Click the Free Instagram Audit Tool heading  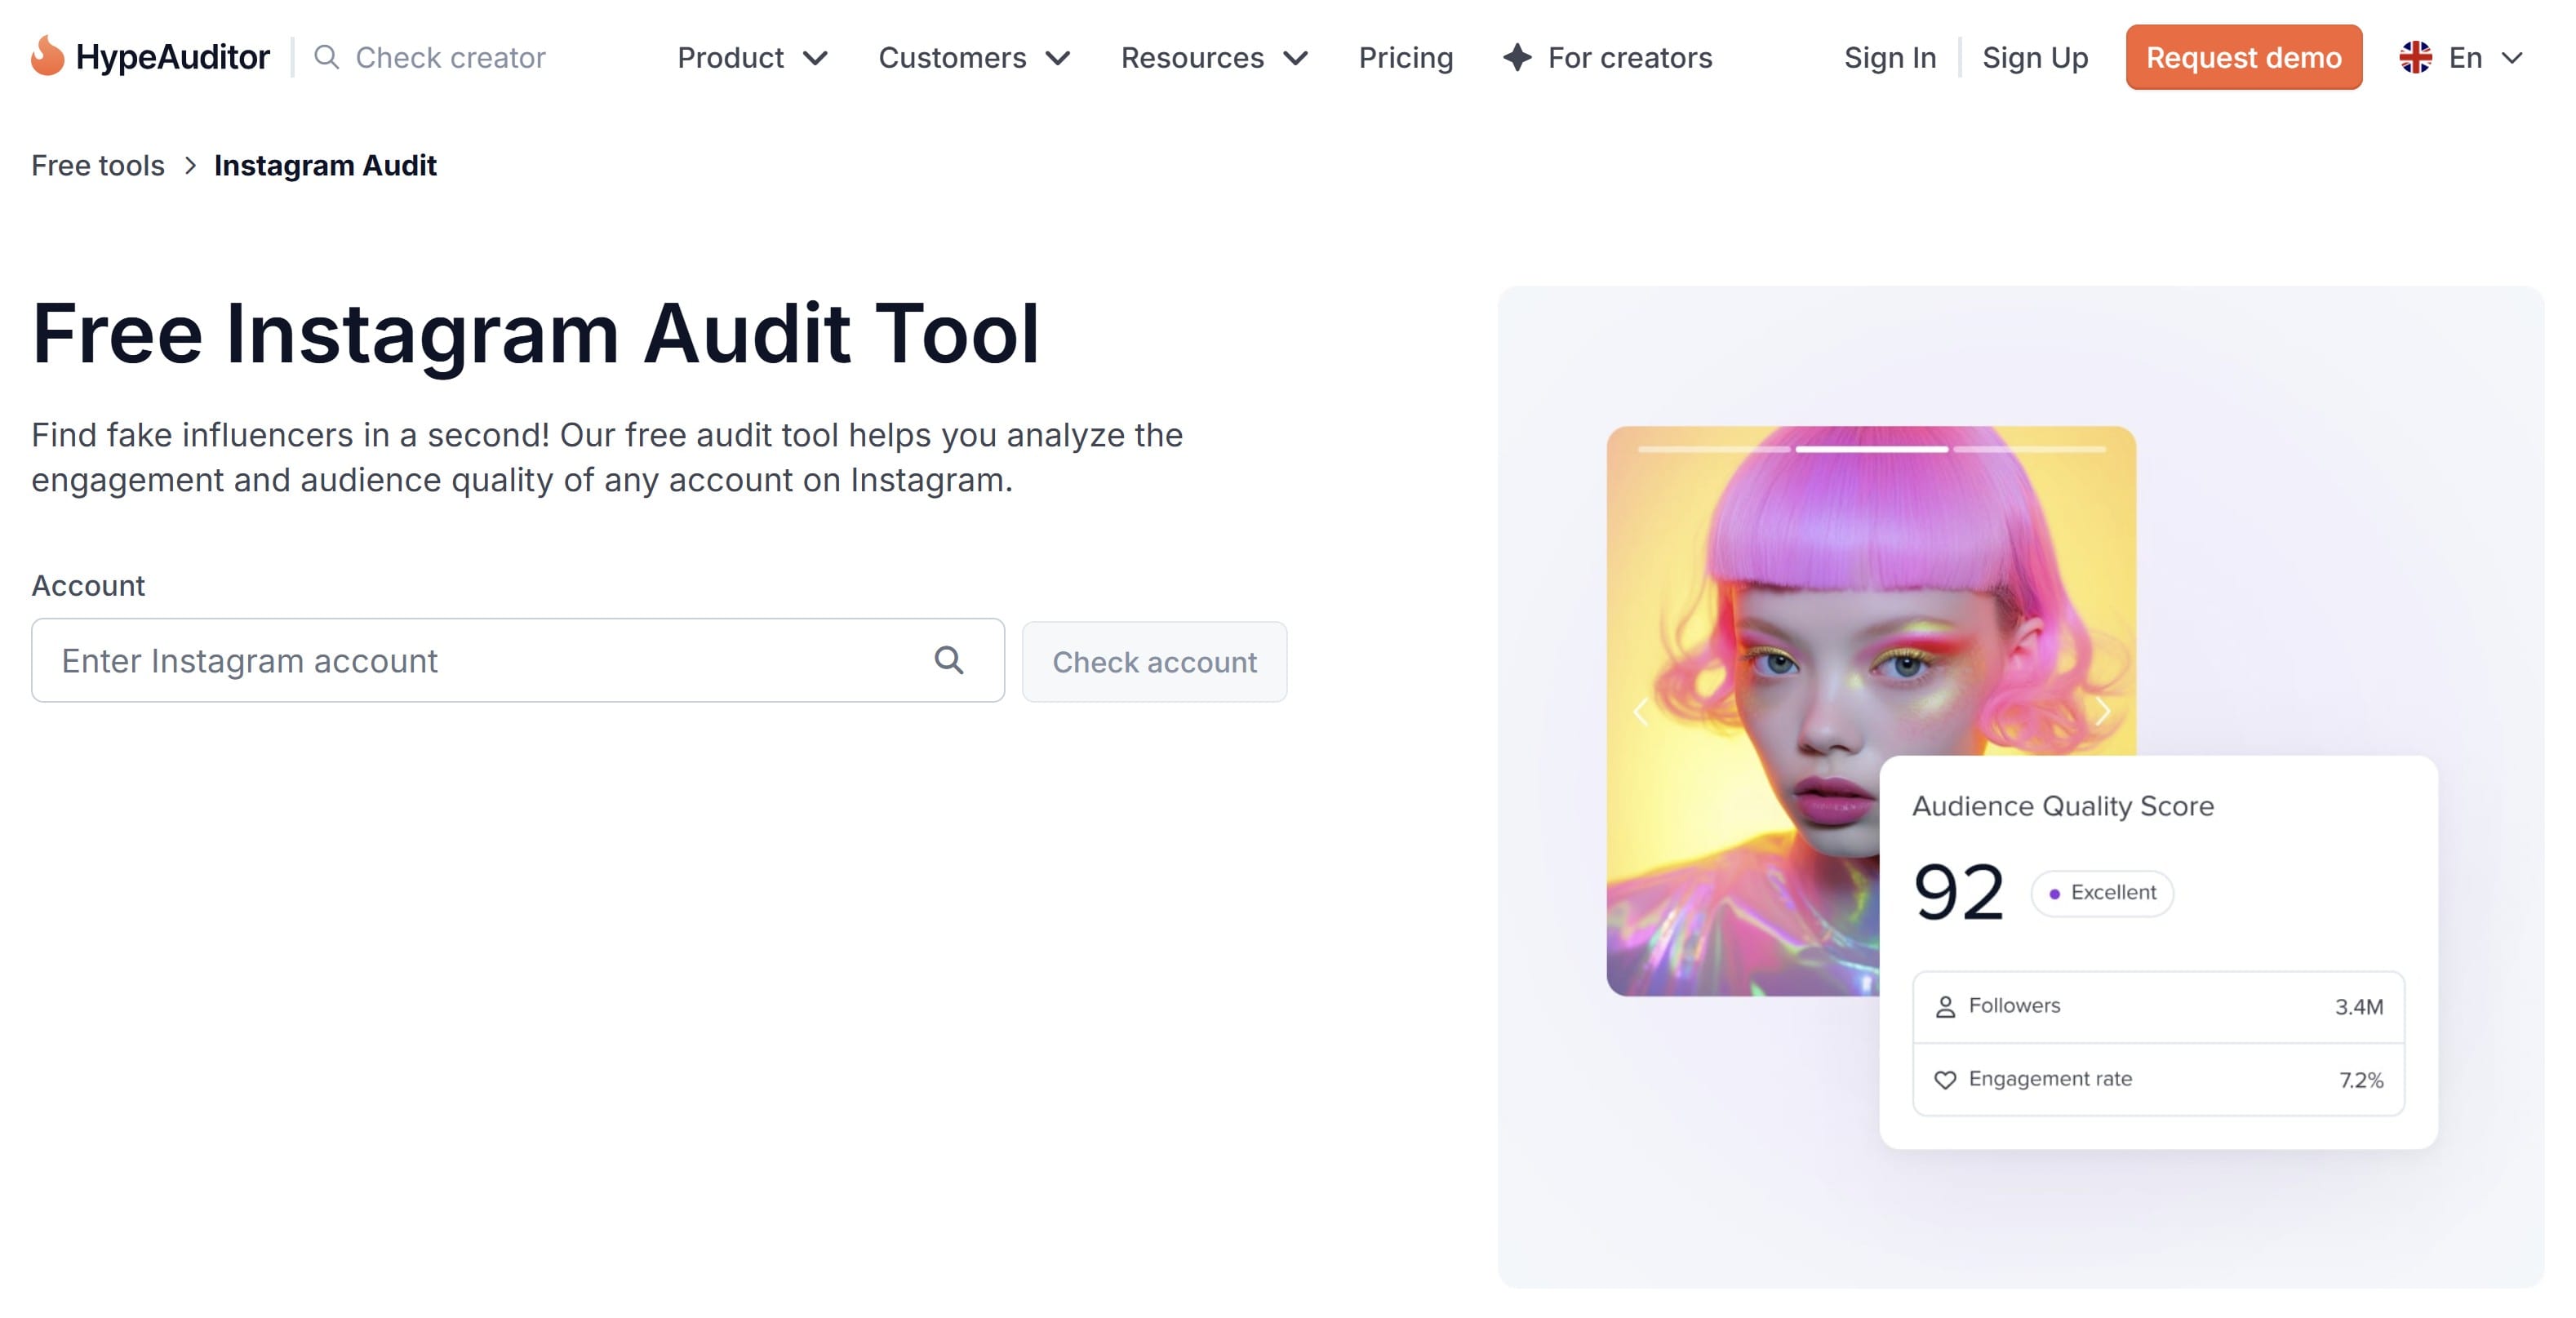point(535,333)
